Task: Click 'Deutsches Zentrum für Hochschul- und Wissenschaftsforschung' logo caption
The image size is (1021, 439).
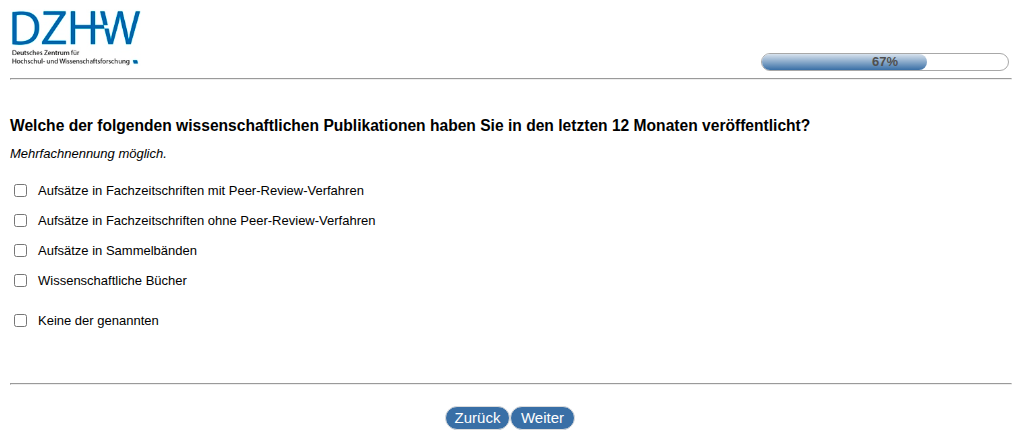Action: pos(74,57)
